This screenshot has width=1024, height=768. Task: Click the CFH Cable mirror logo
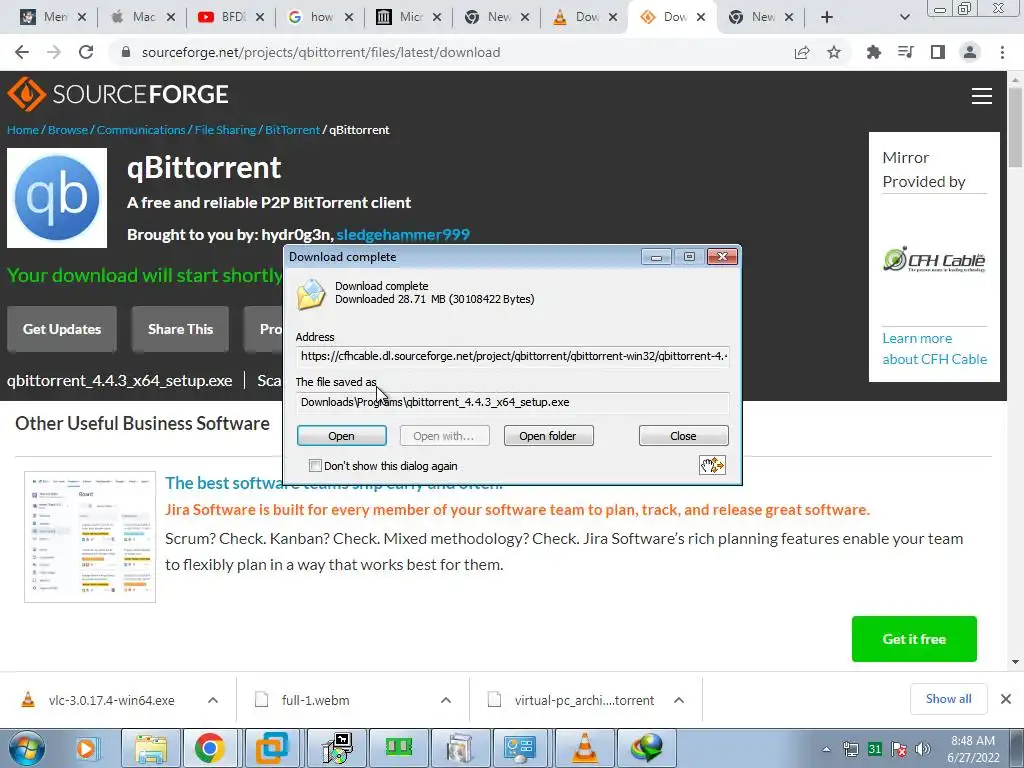pos(934,259)
